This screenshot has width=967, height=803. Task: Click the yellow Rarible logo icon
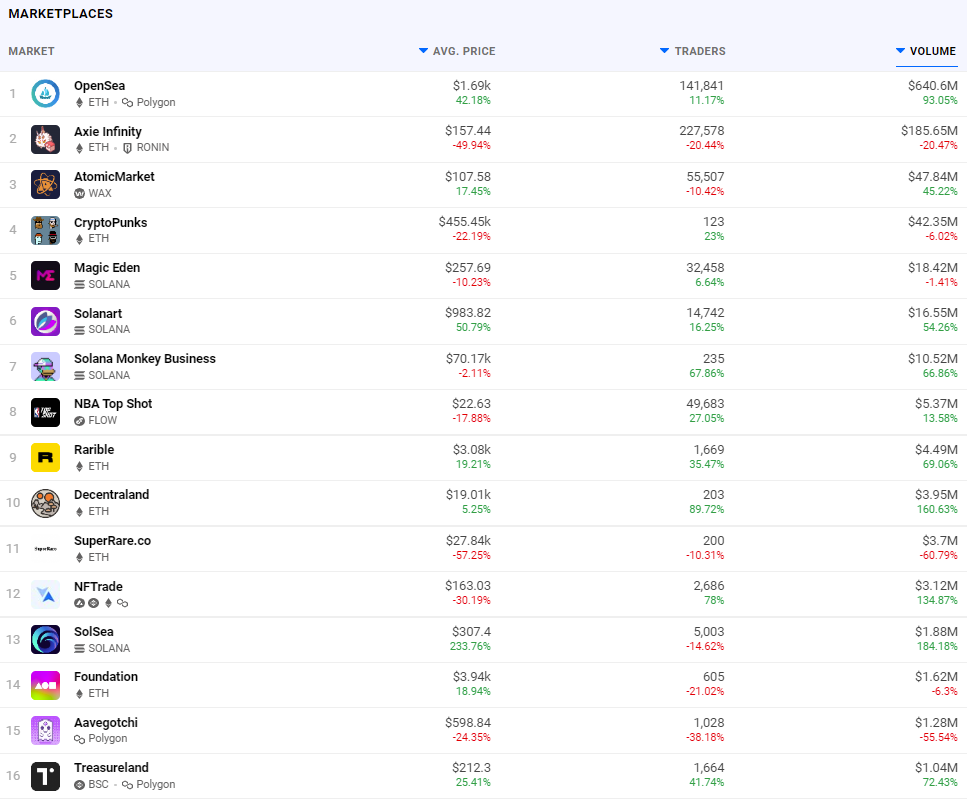click(x=46, y=458)
